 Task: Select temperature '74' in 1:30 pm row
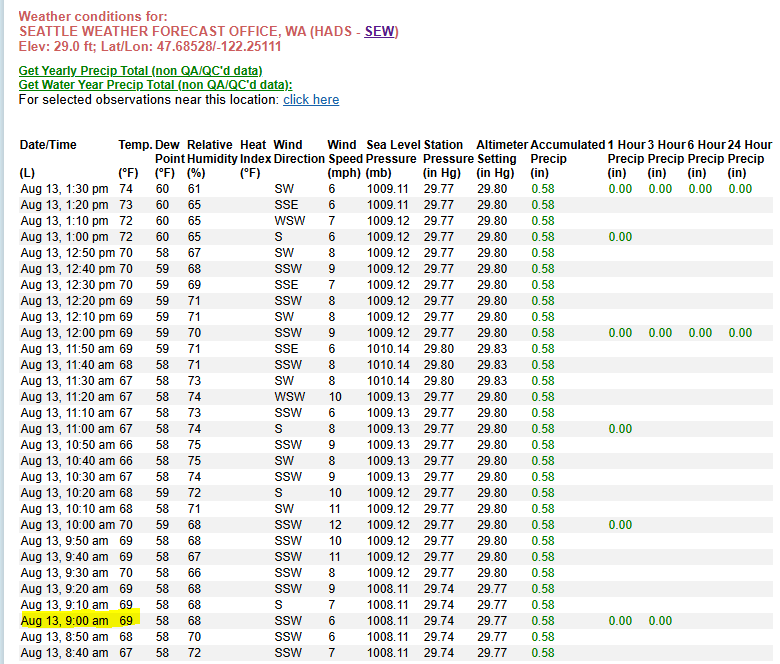(126, 189)
